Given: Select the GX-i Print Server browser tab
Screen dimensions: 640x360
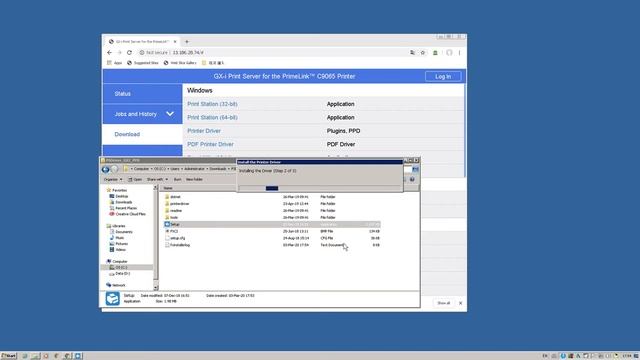Looking at the screenshot, I should [142, 42].
